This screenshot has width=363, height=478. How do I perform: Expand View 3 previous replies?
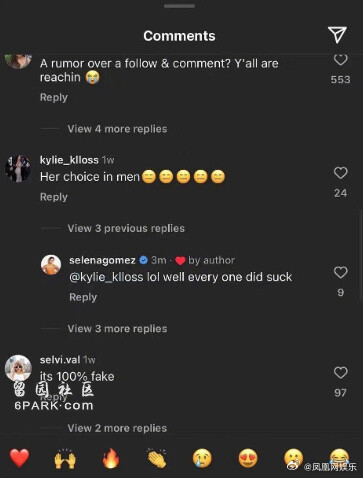coord(126,228)
